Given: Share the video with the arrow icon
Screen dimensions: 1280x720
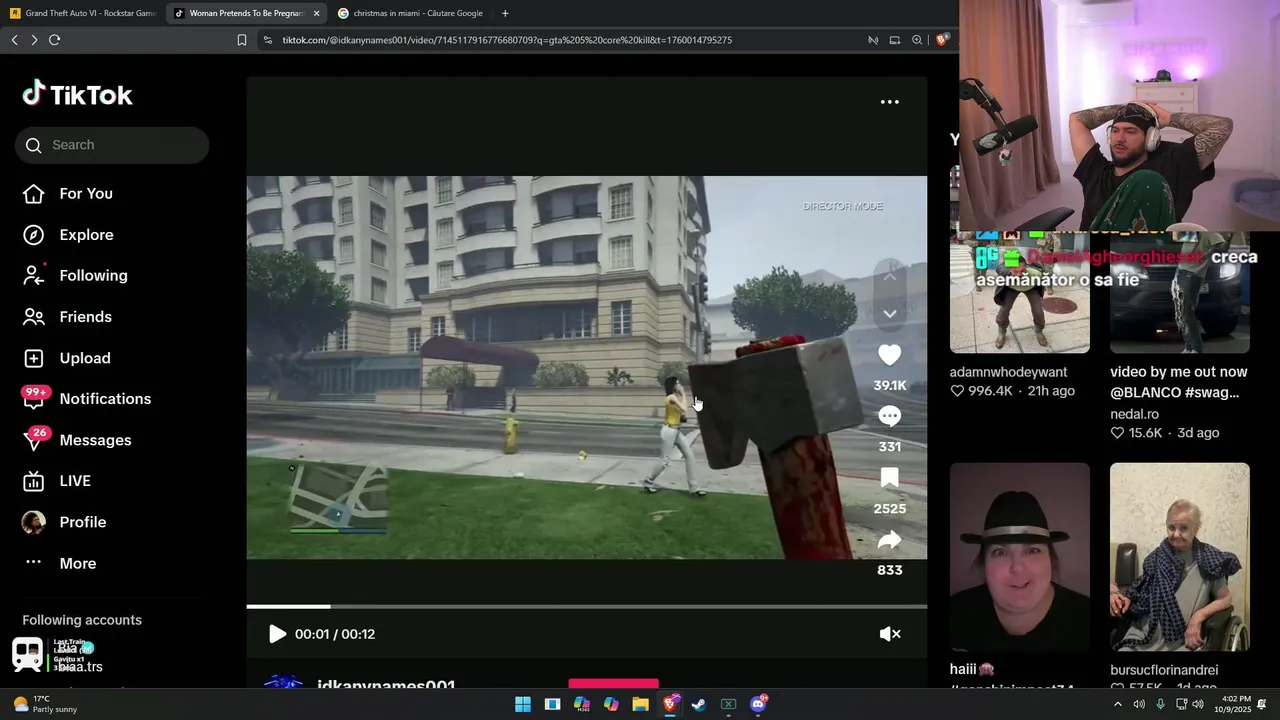Looking at the screenshot, I should click(890, 540).
